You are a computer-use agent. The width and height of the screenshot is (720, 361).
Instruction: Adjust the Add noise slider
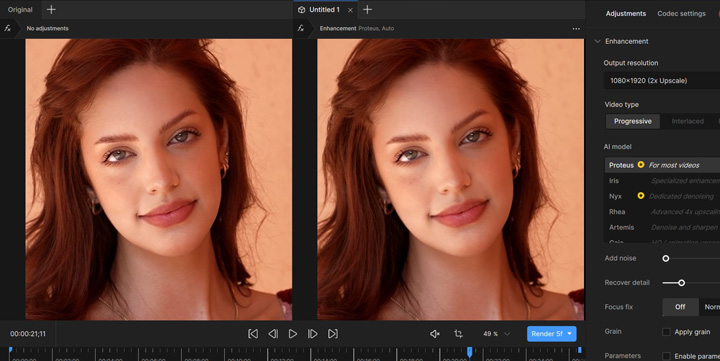[x=665, y=259]
